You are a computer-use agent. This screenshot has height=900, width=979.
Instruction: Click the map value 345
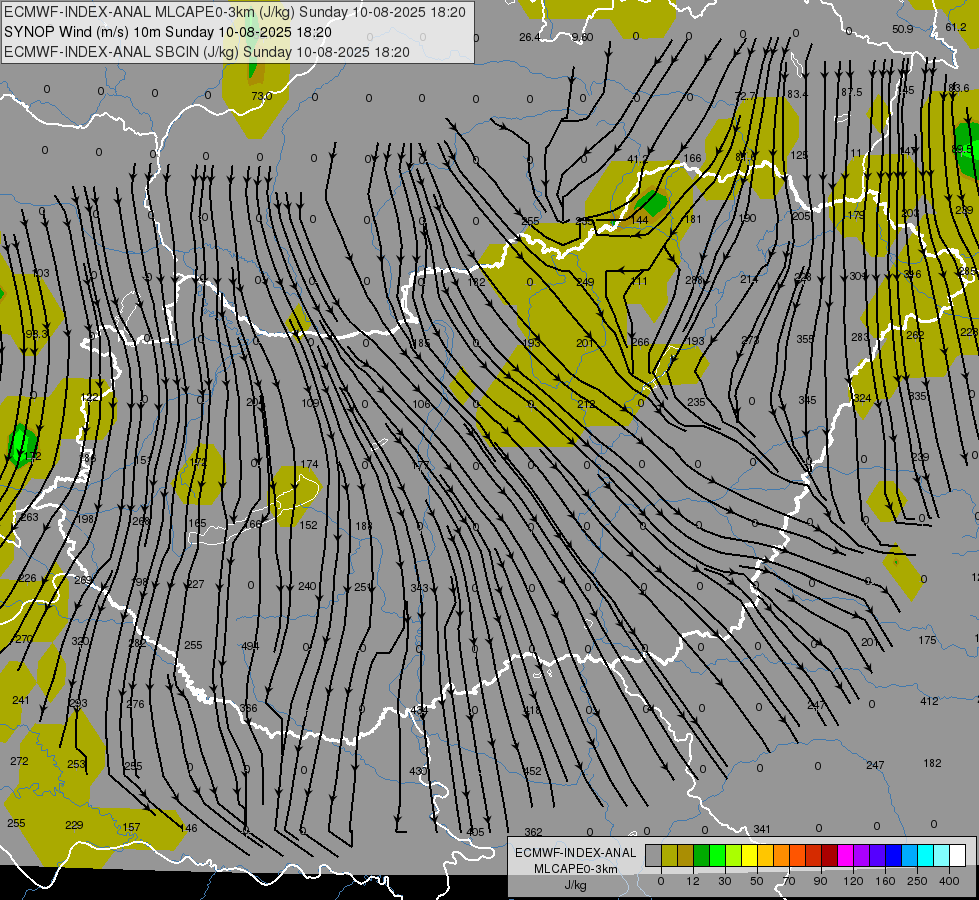pyautogui.click(x=807, y=400)
